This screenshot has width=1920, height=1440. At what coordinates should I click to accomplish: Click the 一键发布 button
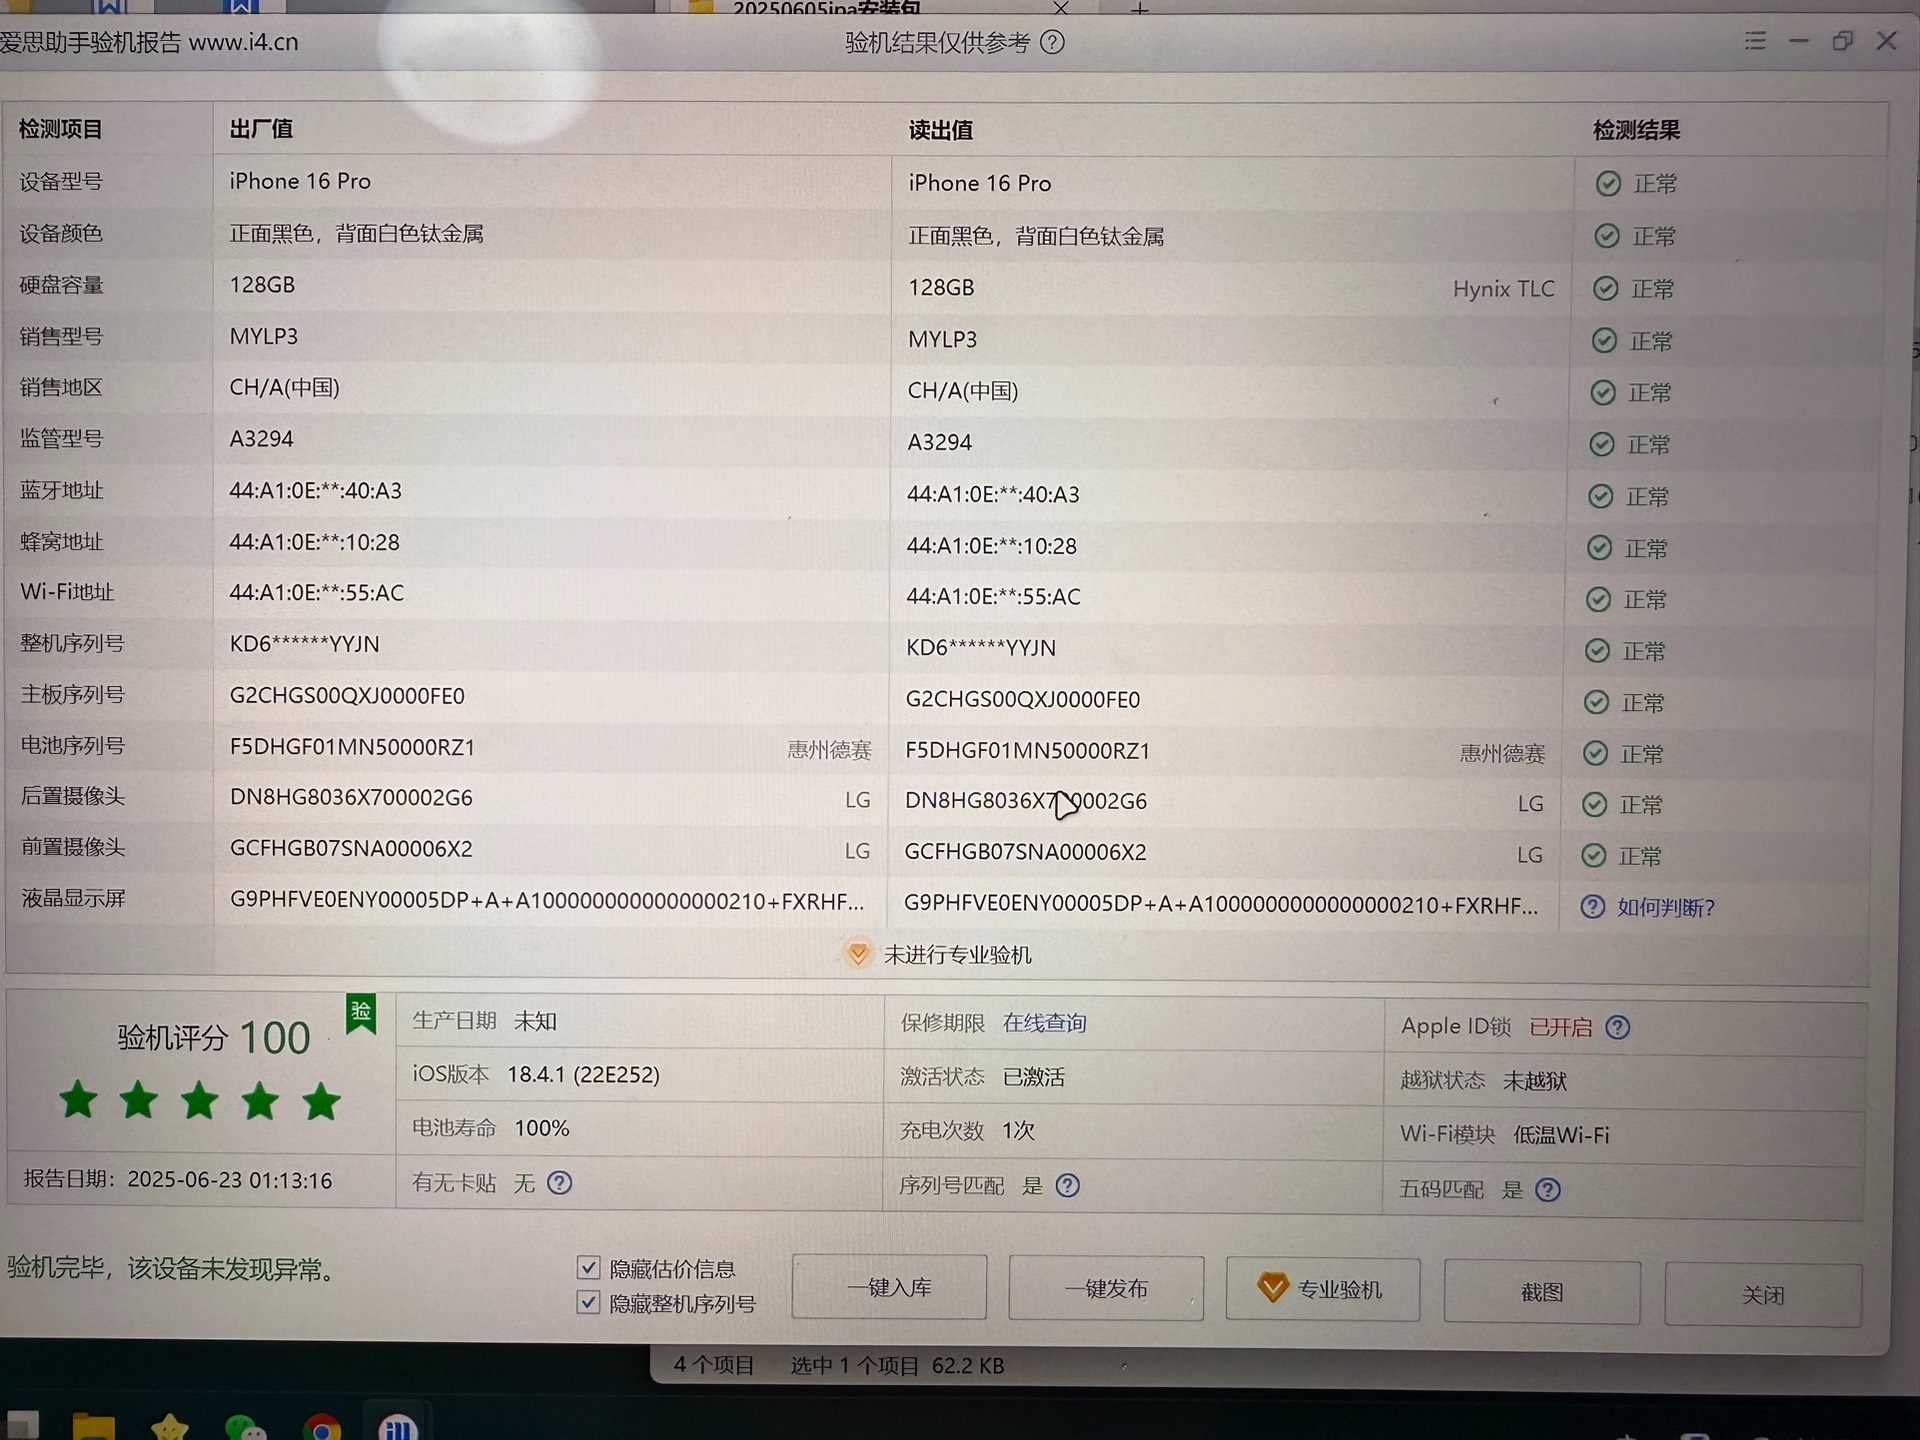point(1106,1289)
